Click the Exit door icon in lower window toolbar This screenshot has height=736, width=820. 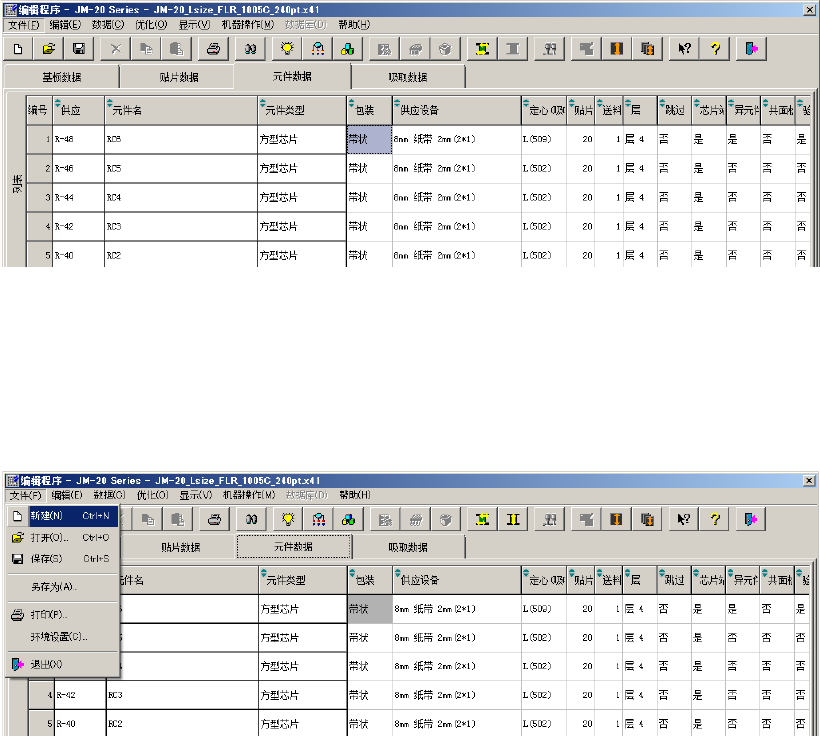(x=751, y=519)
